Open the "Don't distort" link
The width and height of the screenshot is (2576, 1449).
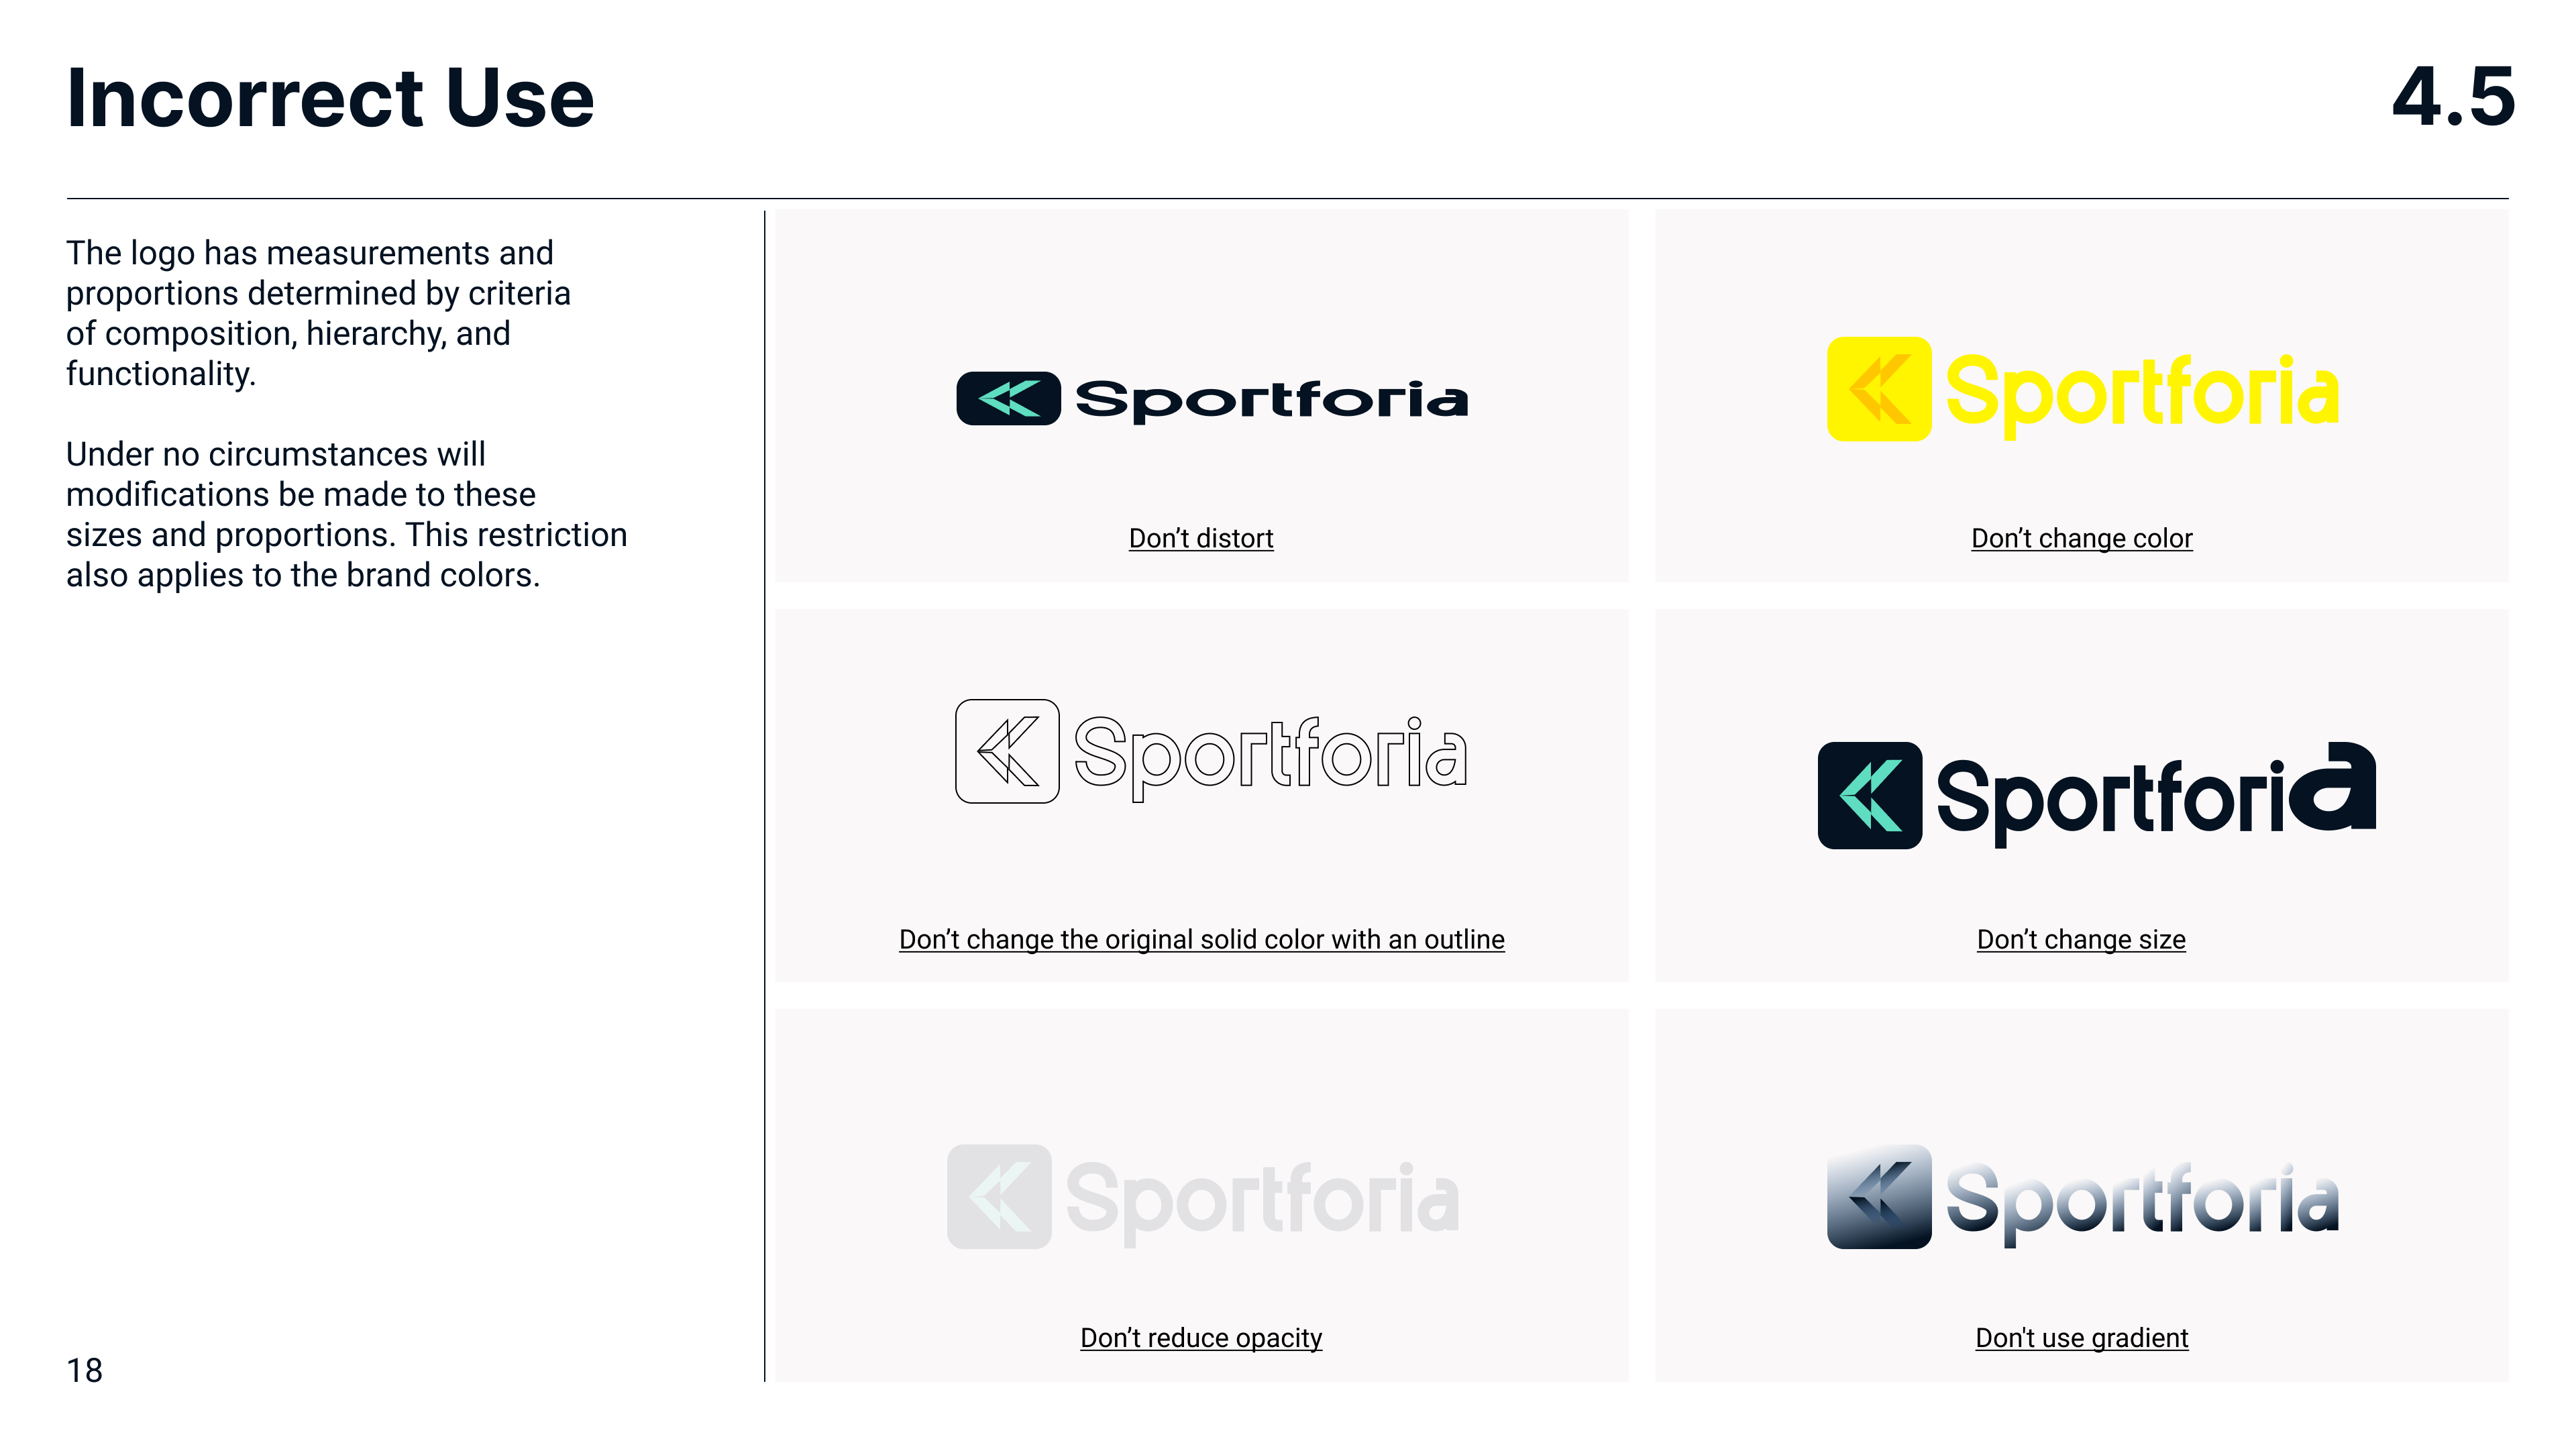coord(1201,538)
